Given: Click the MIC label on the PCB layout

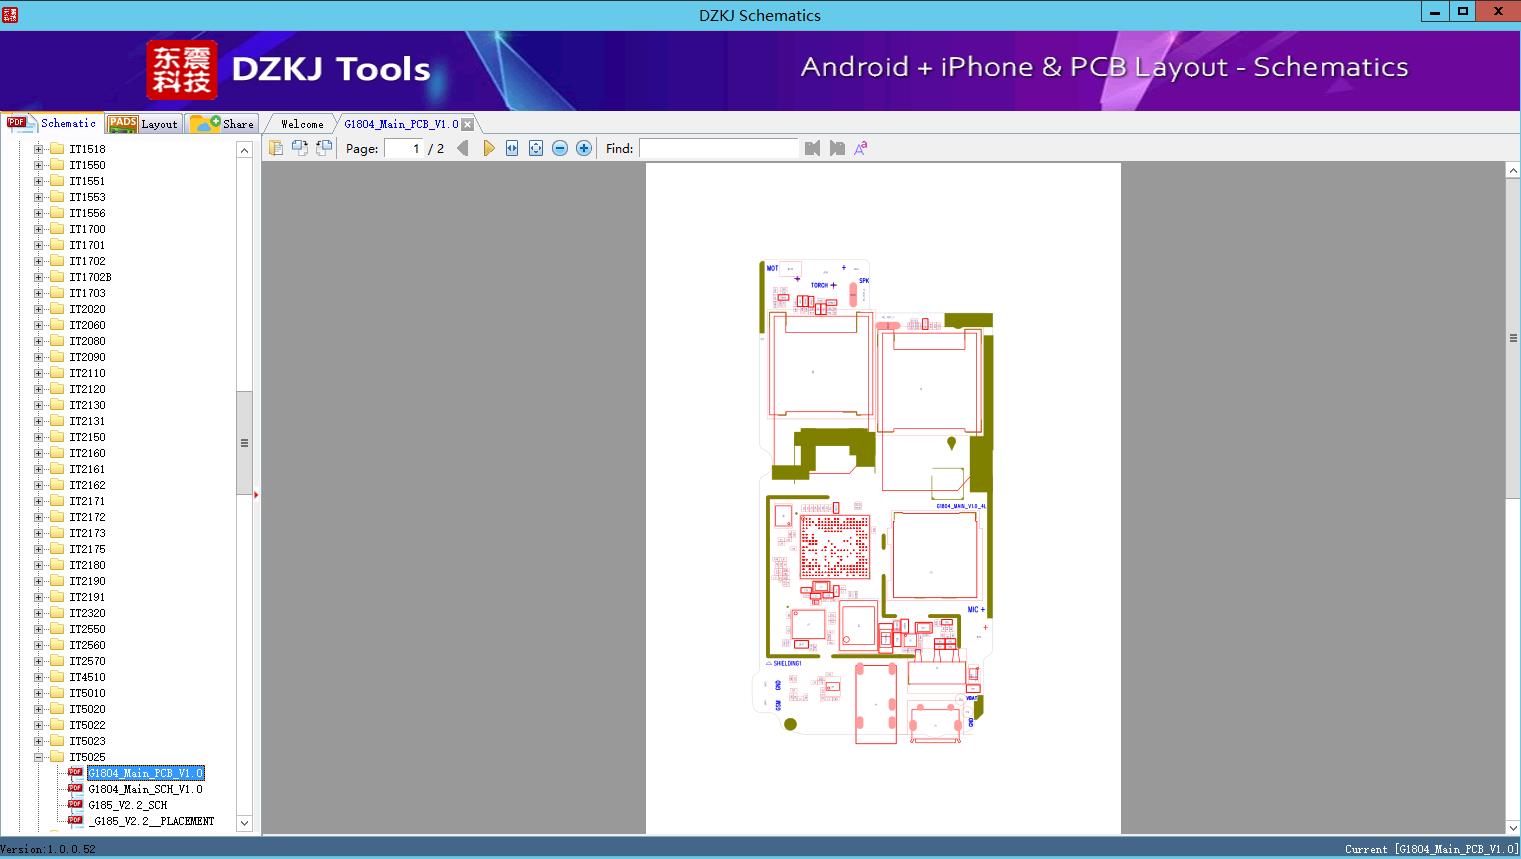Looking at the screenshot, I should (973, 609).
